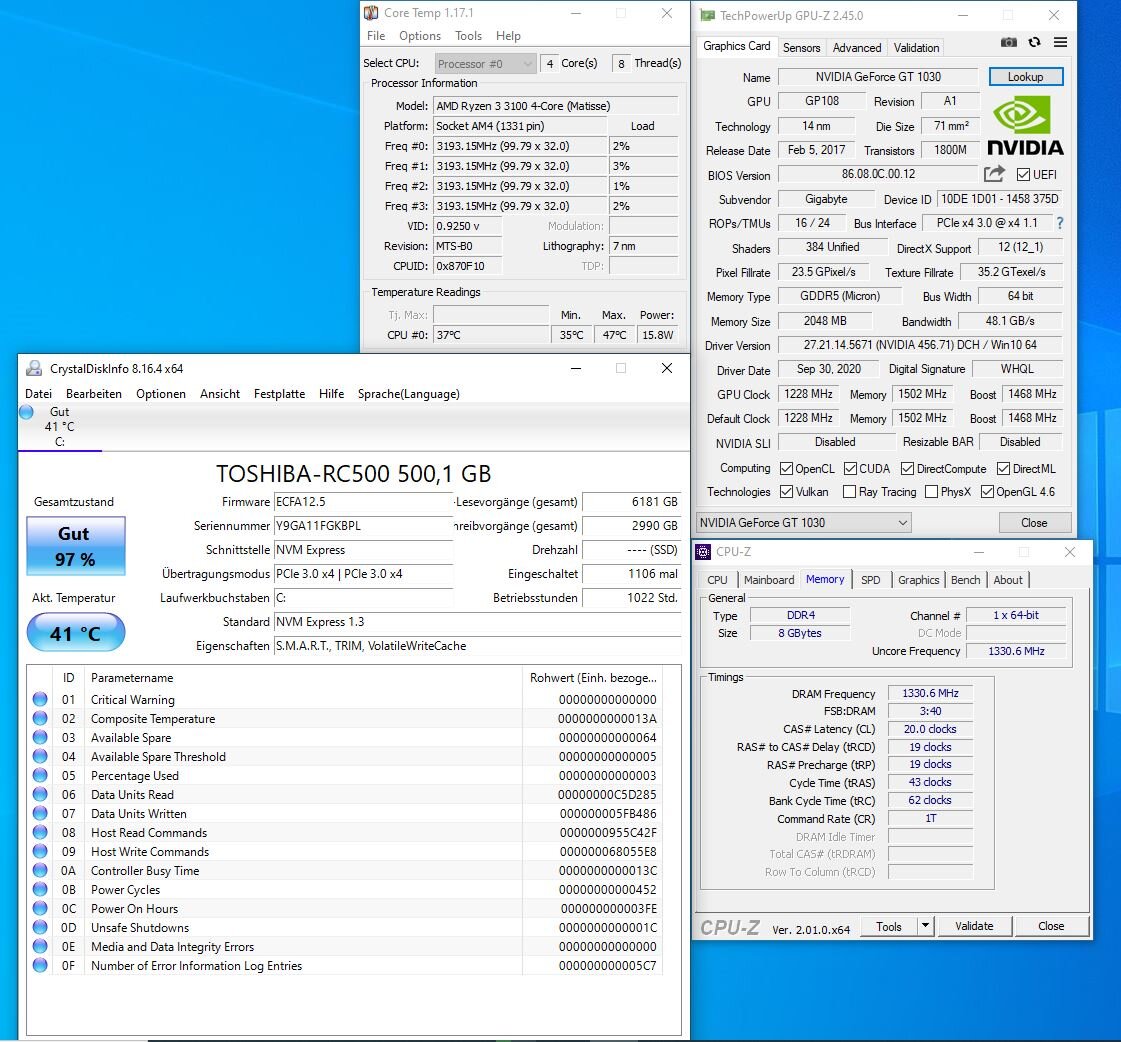Toggle the OpenCL checkbox
1121x1042 pixels.
pyautogui.click(x=786, y=468)
